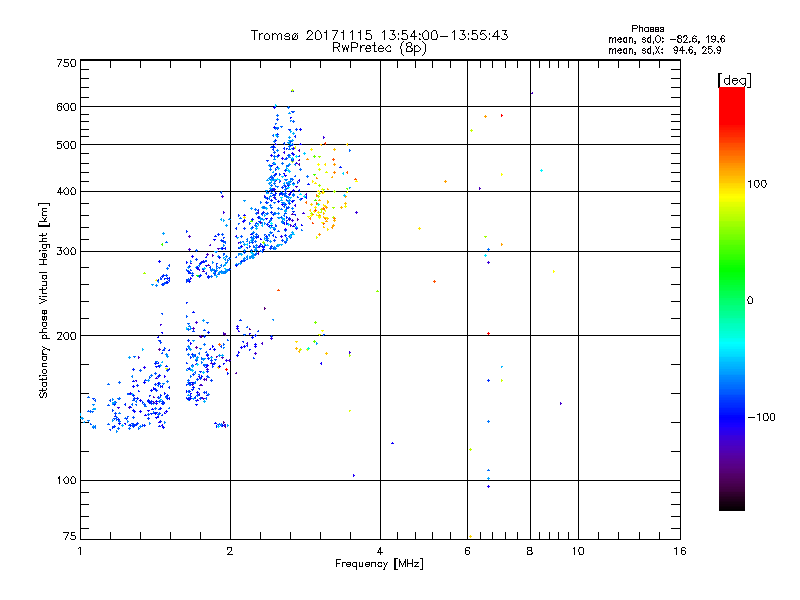800x600 pixels.
Task: Click the '[deg]' colorbar unit label
Action: click(734, 80)
